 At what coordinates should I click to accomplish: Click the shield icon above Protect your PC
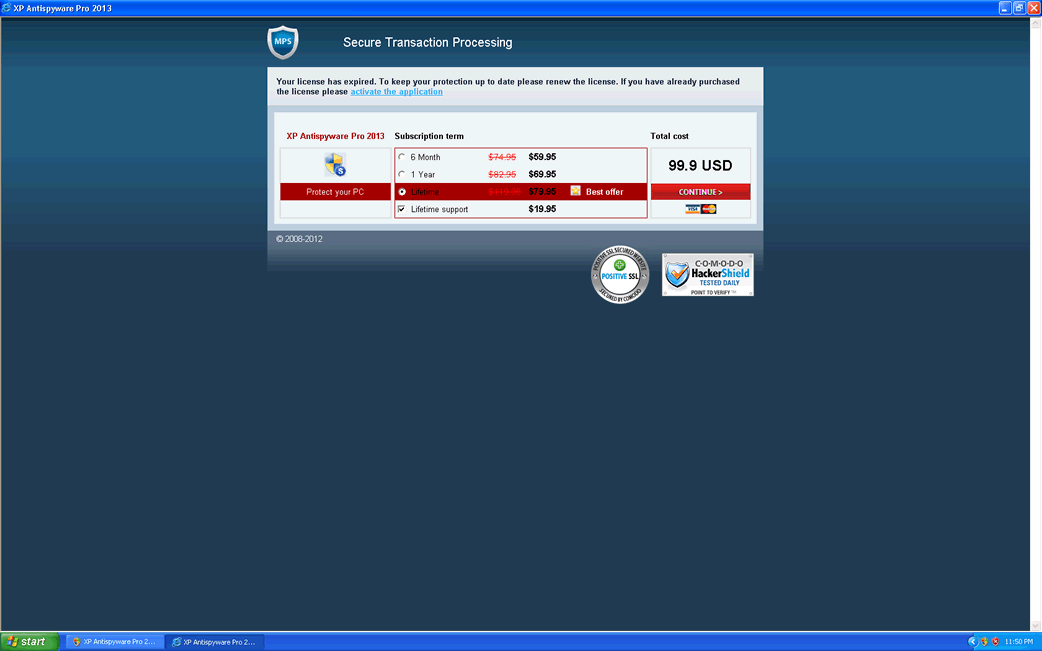click(335, 163)
